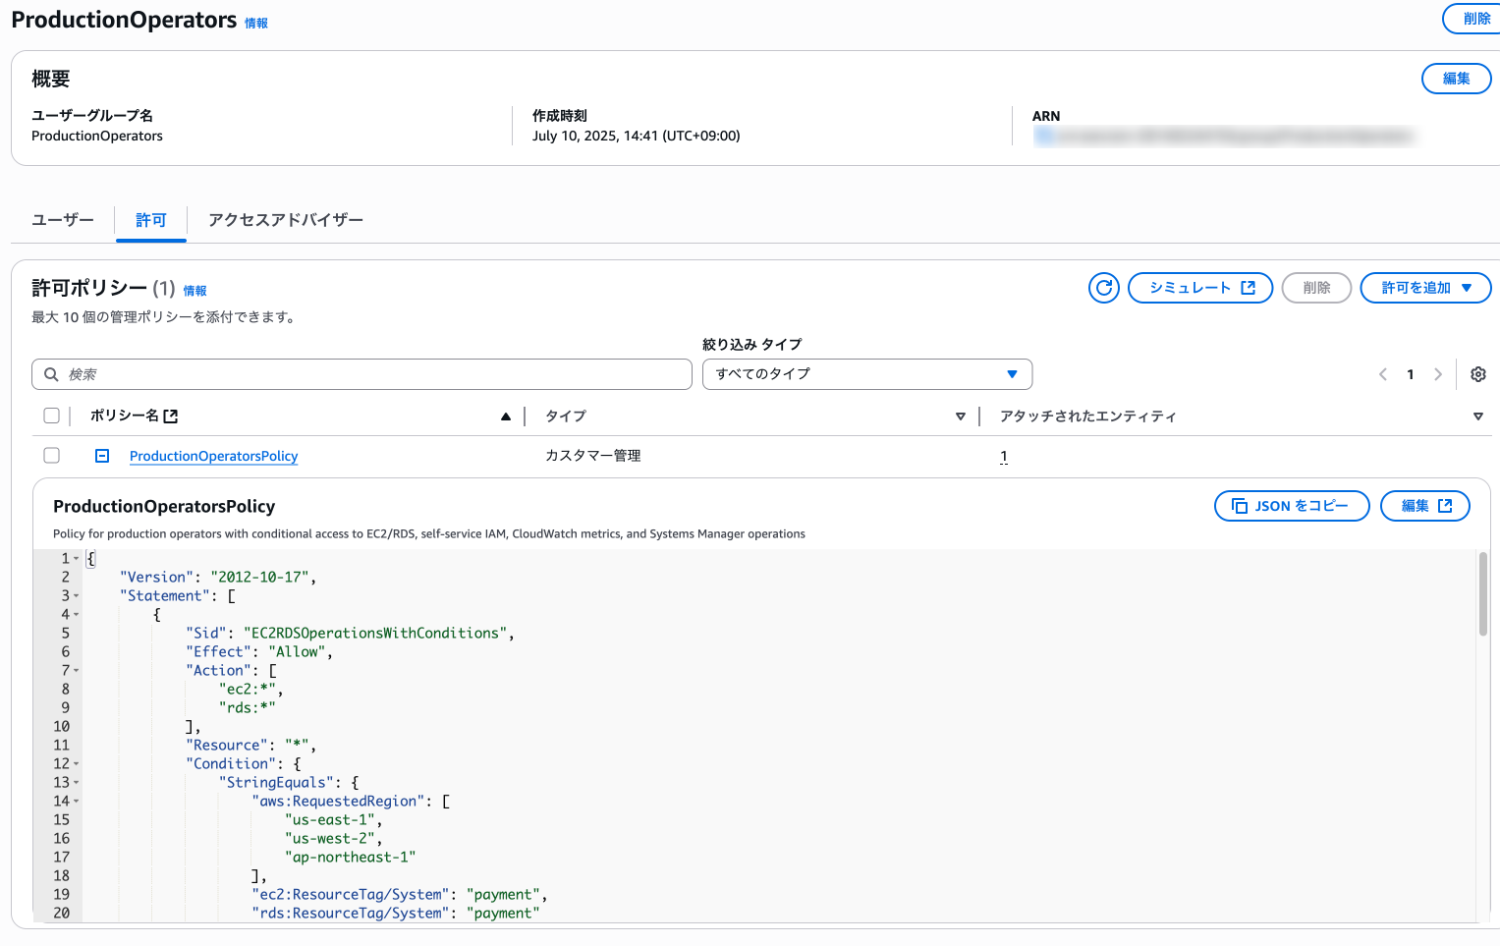Click the "ec2:*" action line

pyautogui.click(x=247, y=689)
